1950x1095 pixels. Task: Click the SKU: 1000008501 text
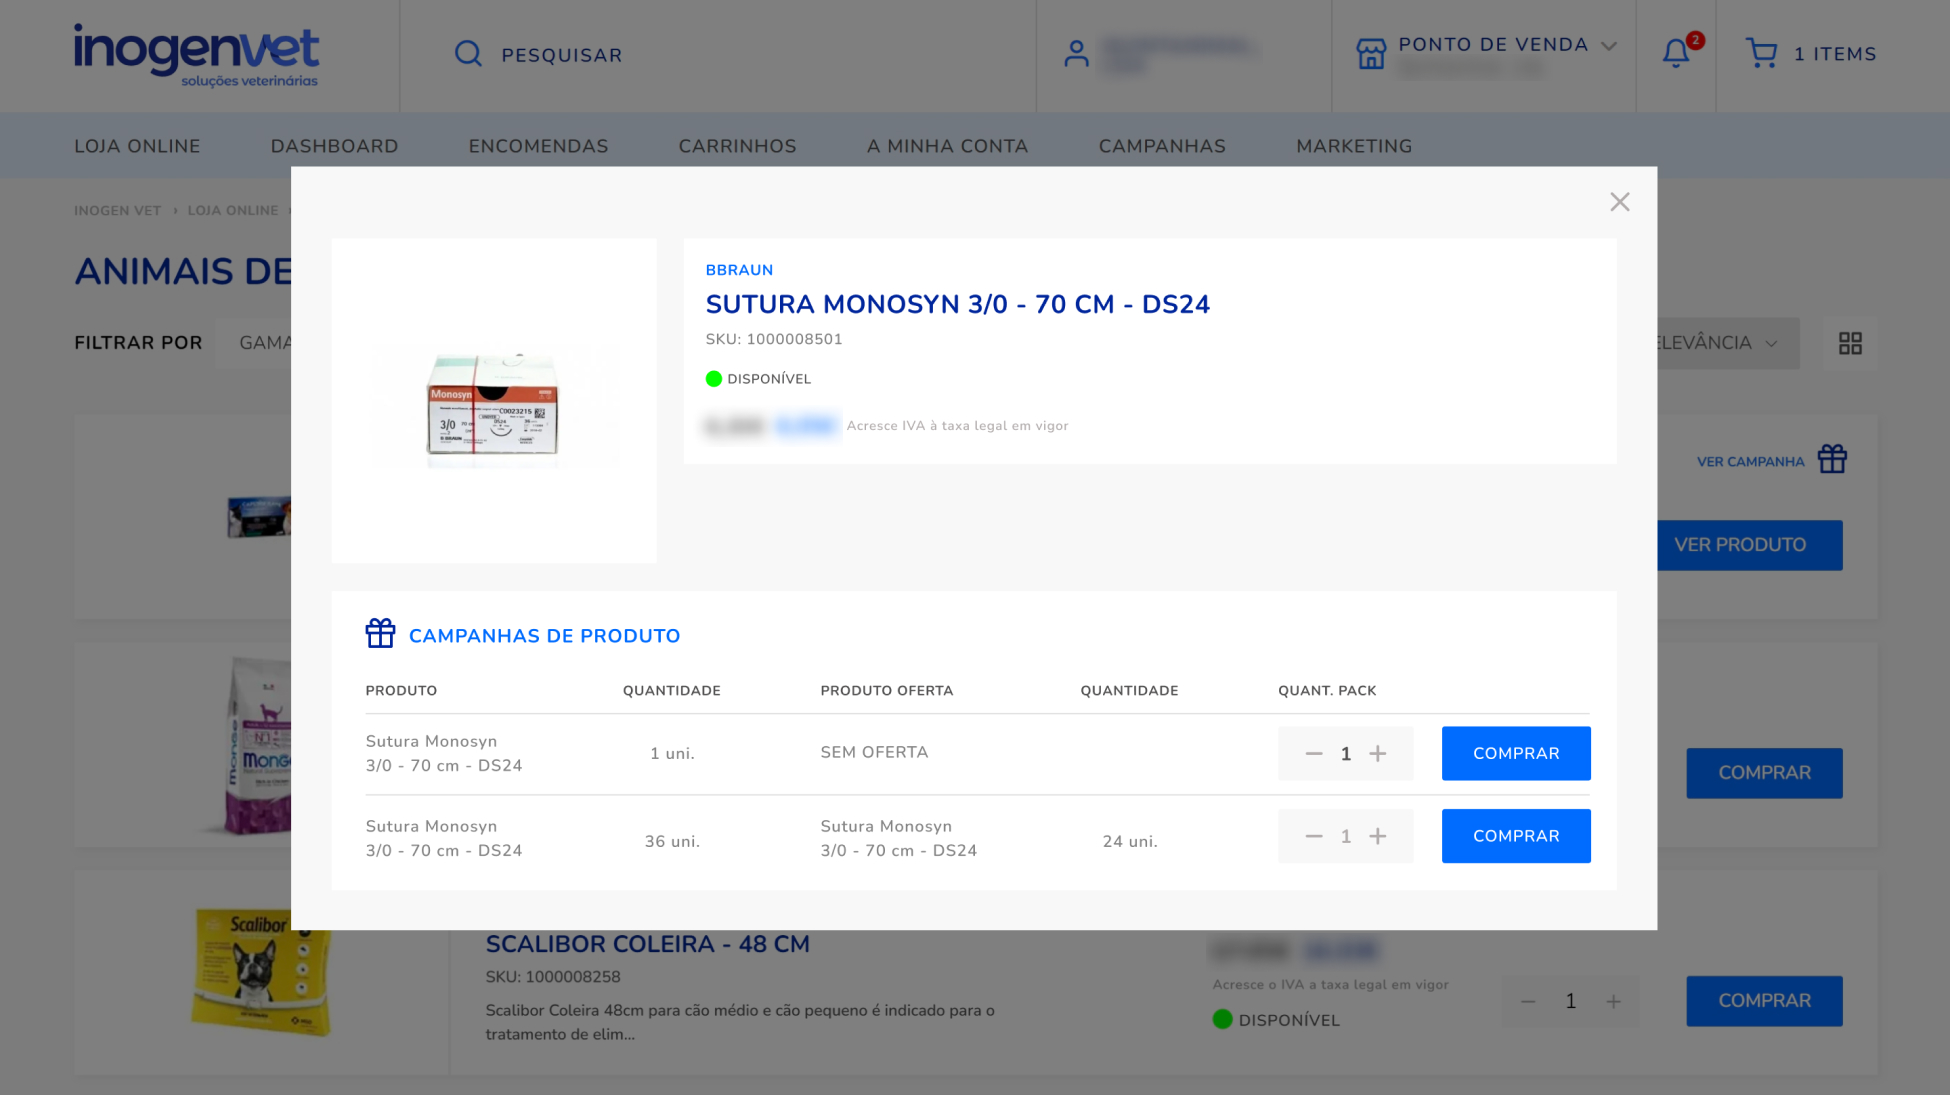773,339
